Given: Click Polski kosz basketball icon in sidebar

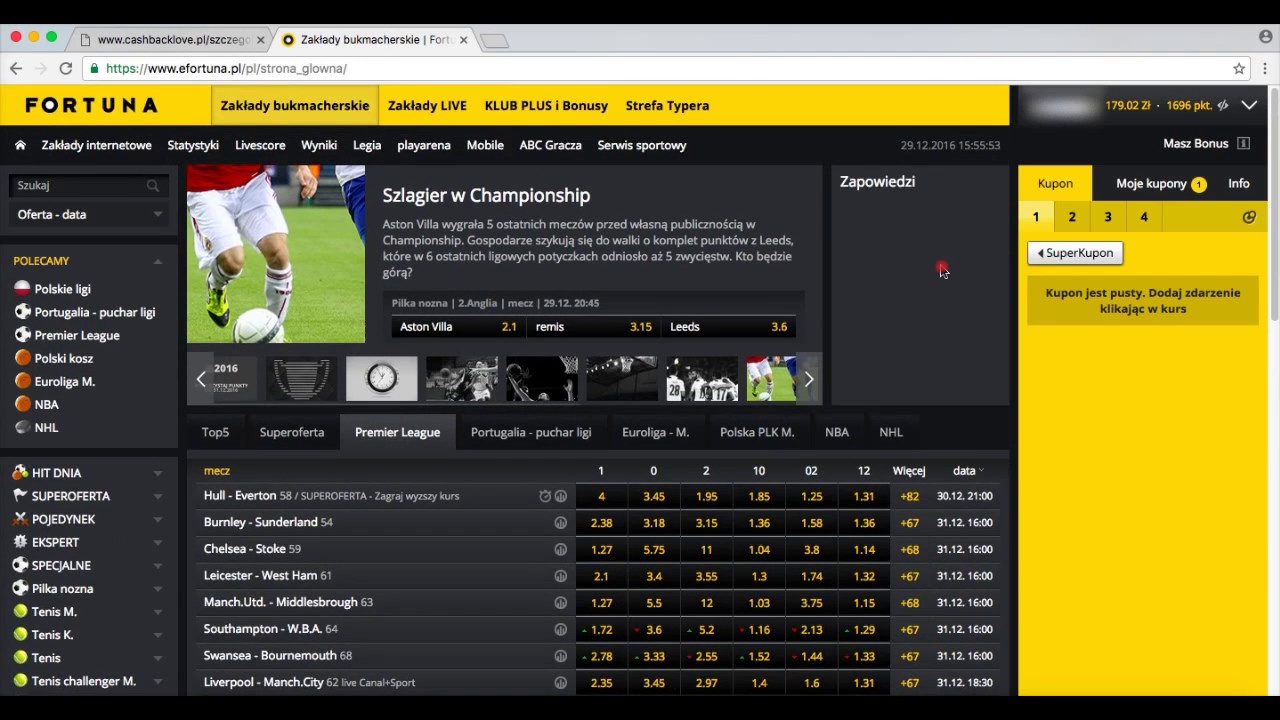Looking at the screenshot, I should coord(22,358).
